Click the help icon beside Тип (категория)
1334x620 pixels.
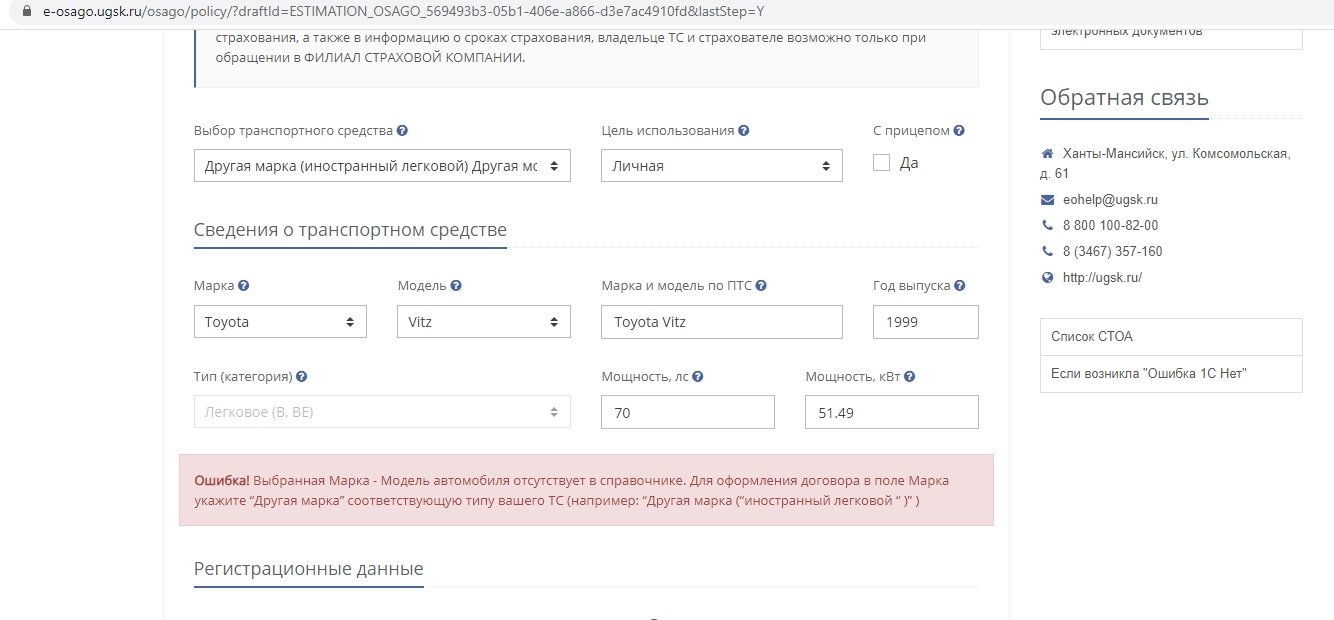tap(302, 377)
